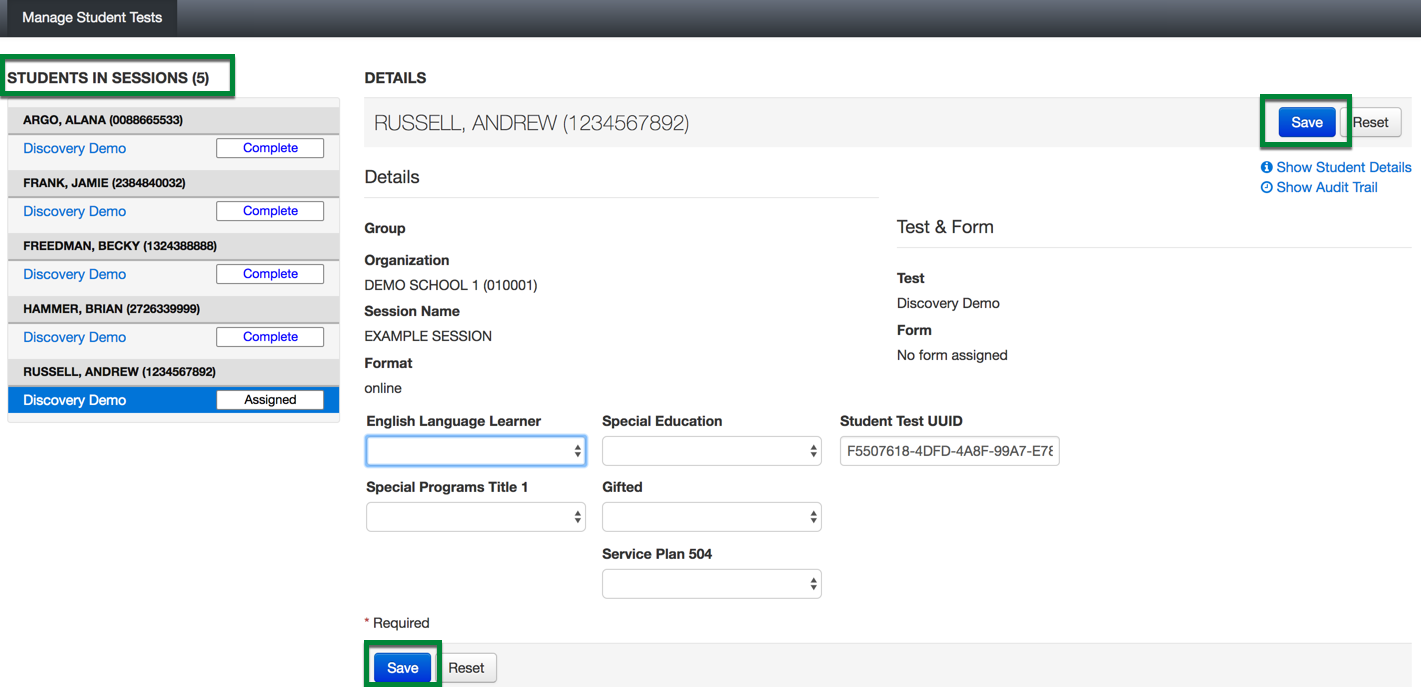Open the English Language Learner dropdown

(475, 451)
